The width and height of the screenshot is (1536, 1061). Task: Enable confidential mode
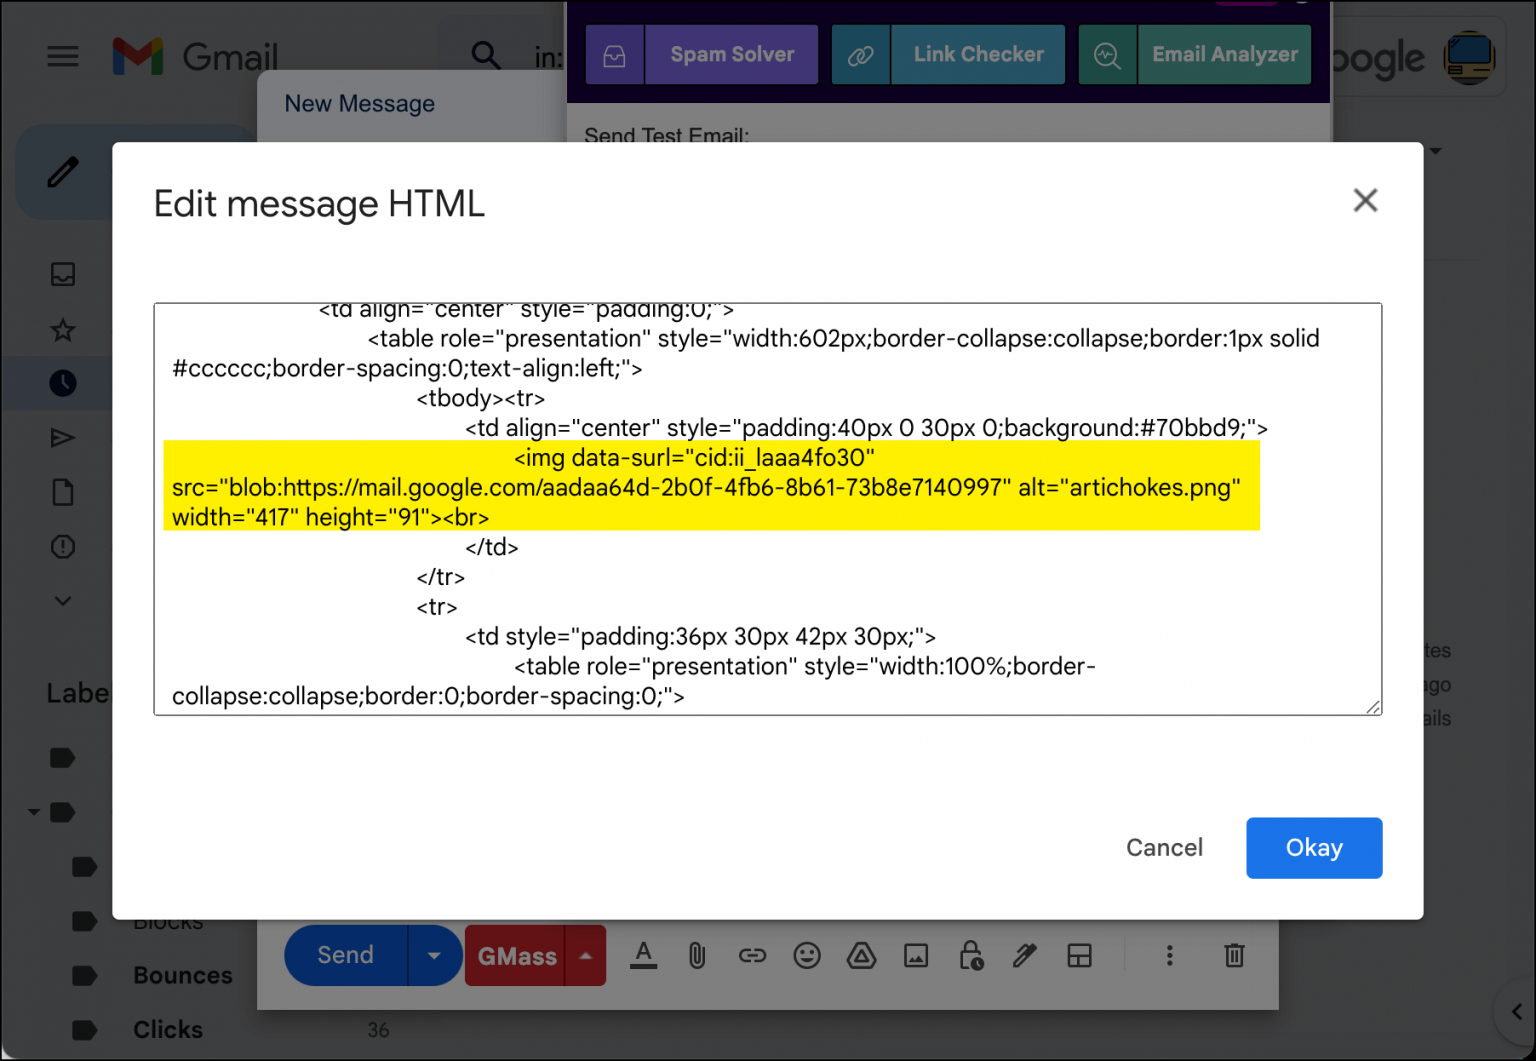[971, 955]
